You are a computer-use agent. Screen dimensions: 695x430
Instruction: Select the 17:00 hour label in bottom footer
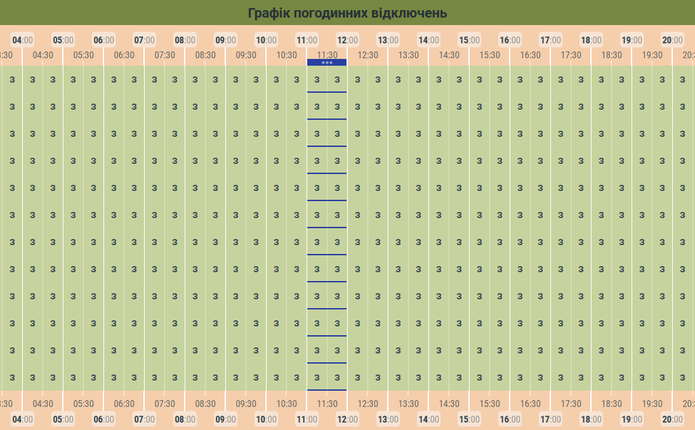point(550,420)
